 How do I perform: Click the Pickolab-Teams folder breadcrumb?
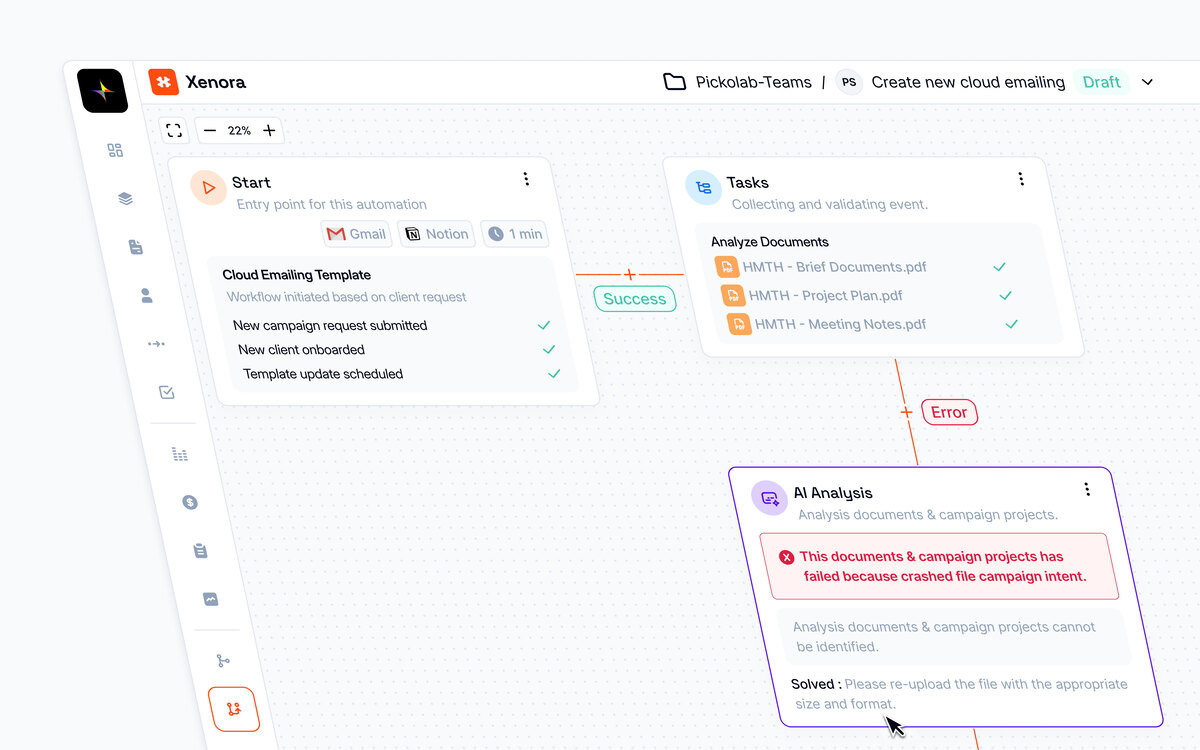737,82
